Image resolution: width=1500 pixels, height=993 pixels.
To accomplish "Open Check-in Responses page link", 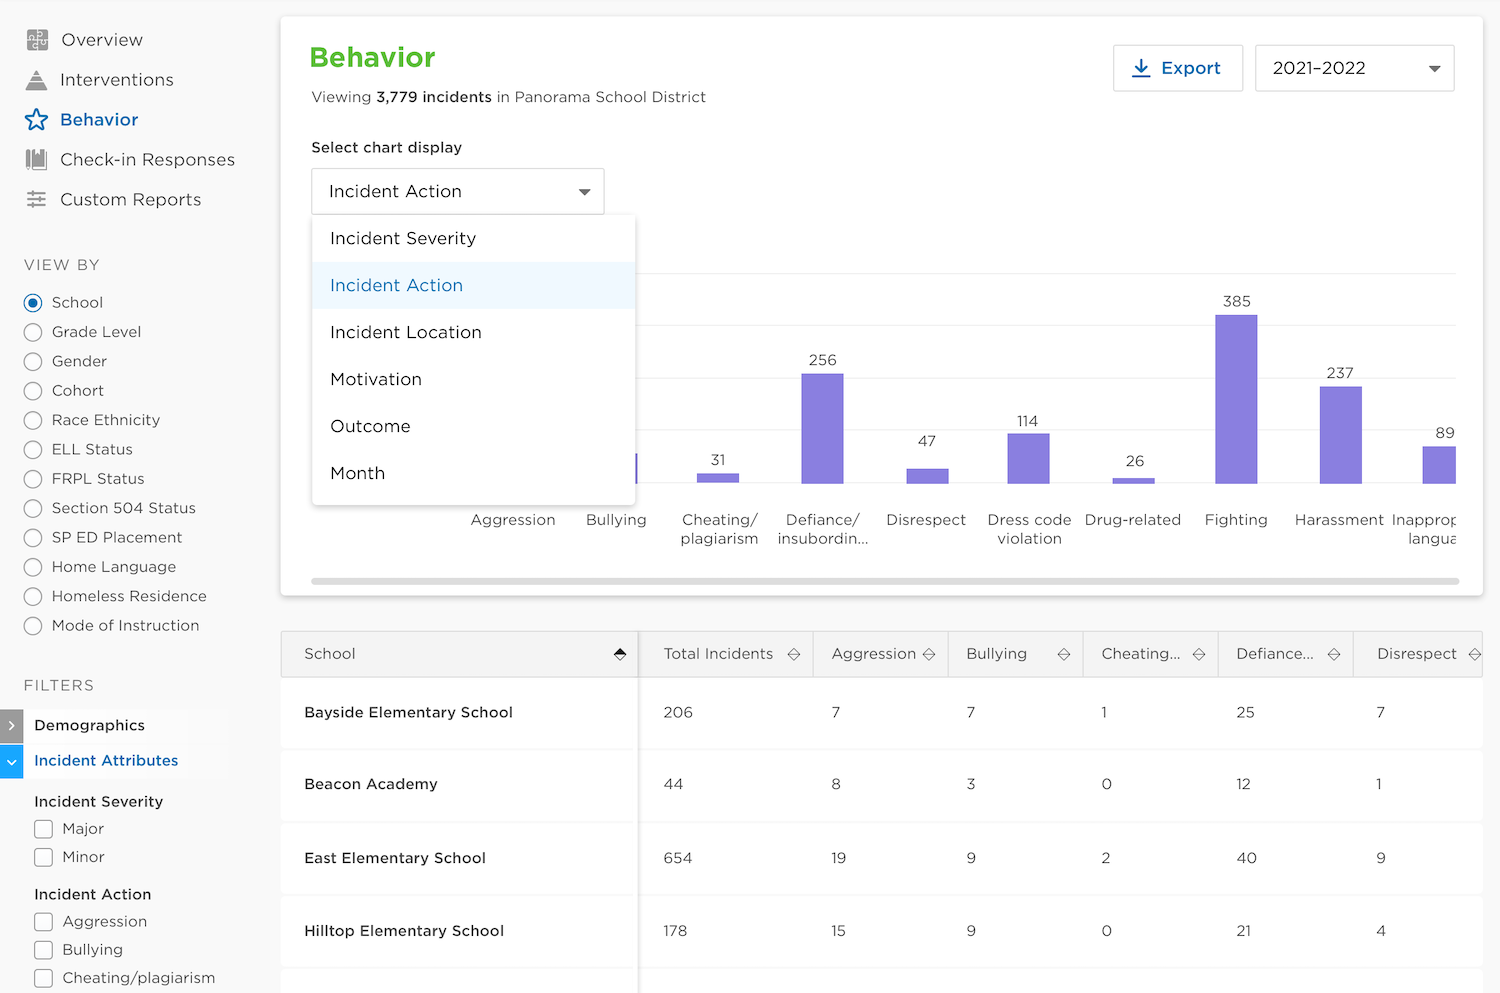I will (x=148, y=160).
